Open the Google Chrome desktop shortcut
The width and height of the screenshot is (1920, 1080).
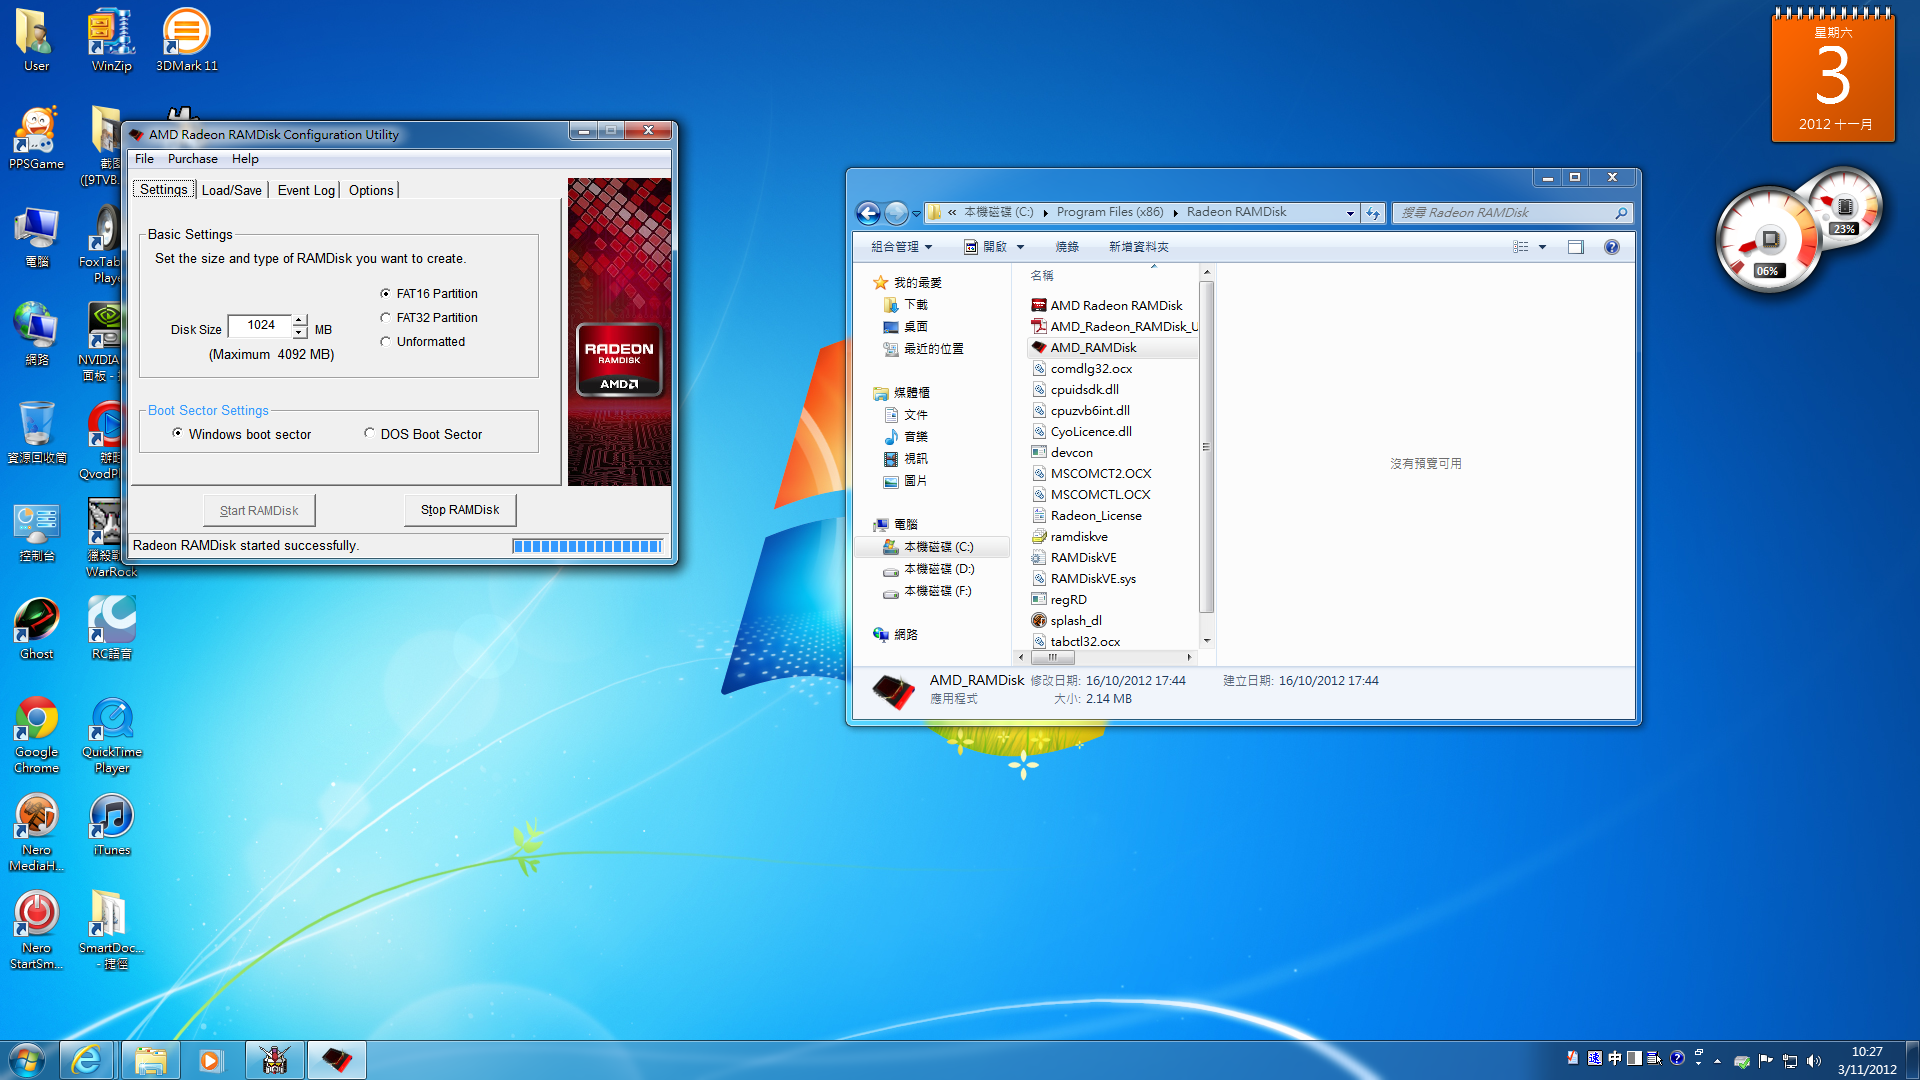pyautogui.click(x=36, y=735)
